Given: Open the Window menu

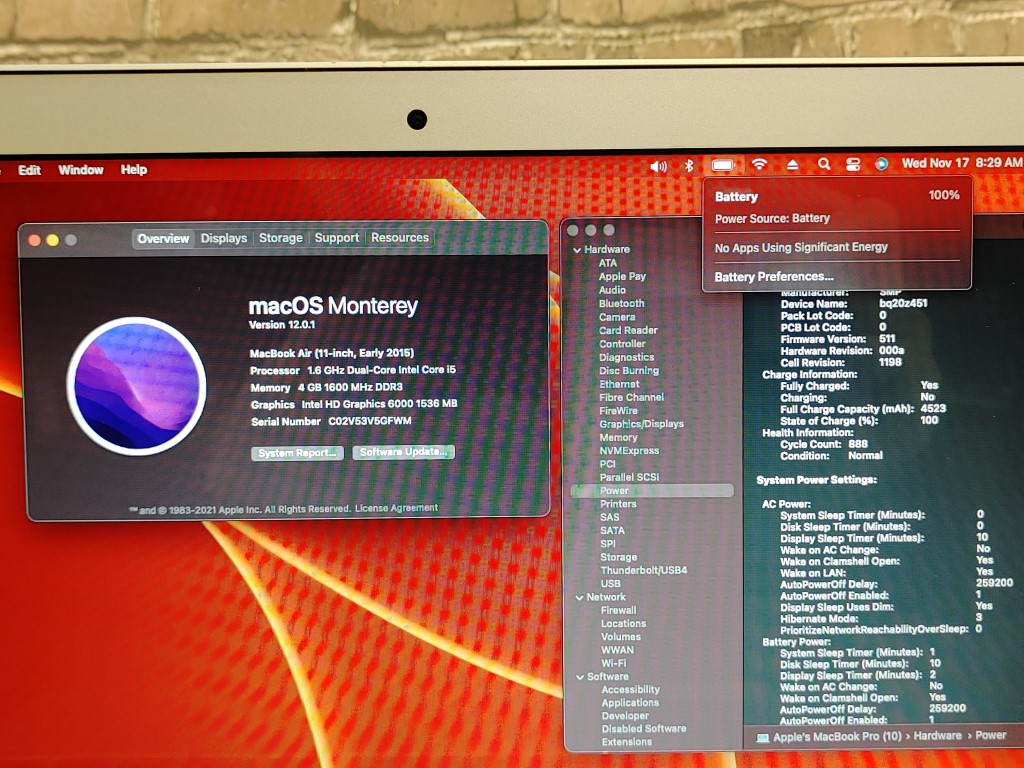Looking at the screenshot, I should pyautogui.click(x=80, y=170).
